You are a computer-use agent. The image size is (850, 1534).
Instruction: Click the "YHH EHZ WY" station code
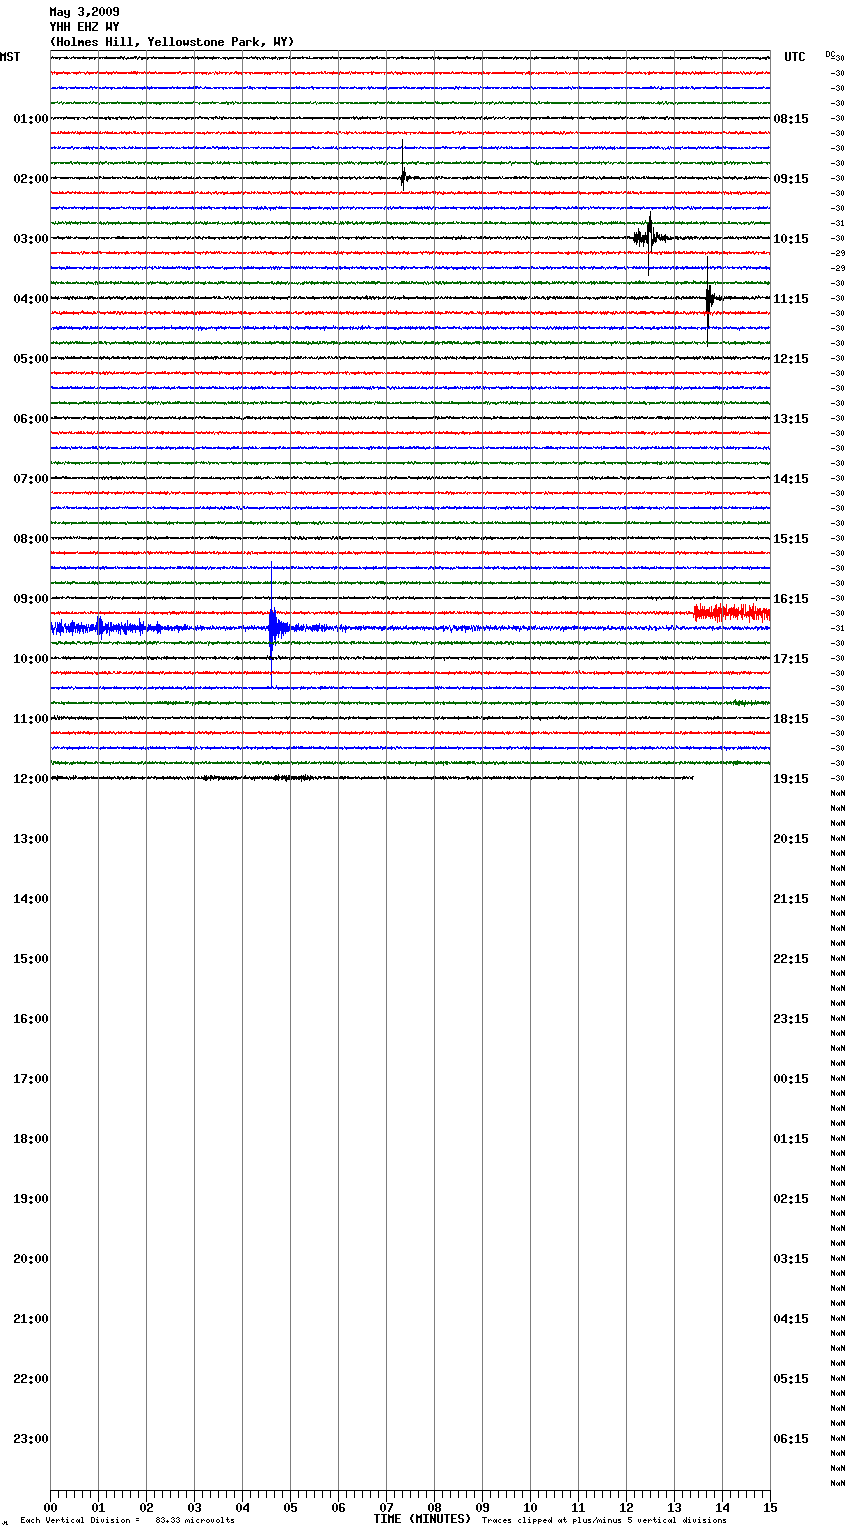coord(84,27)
